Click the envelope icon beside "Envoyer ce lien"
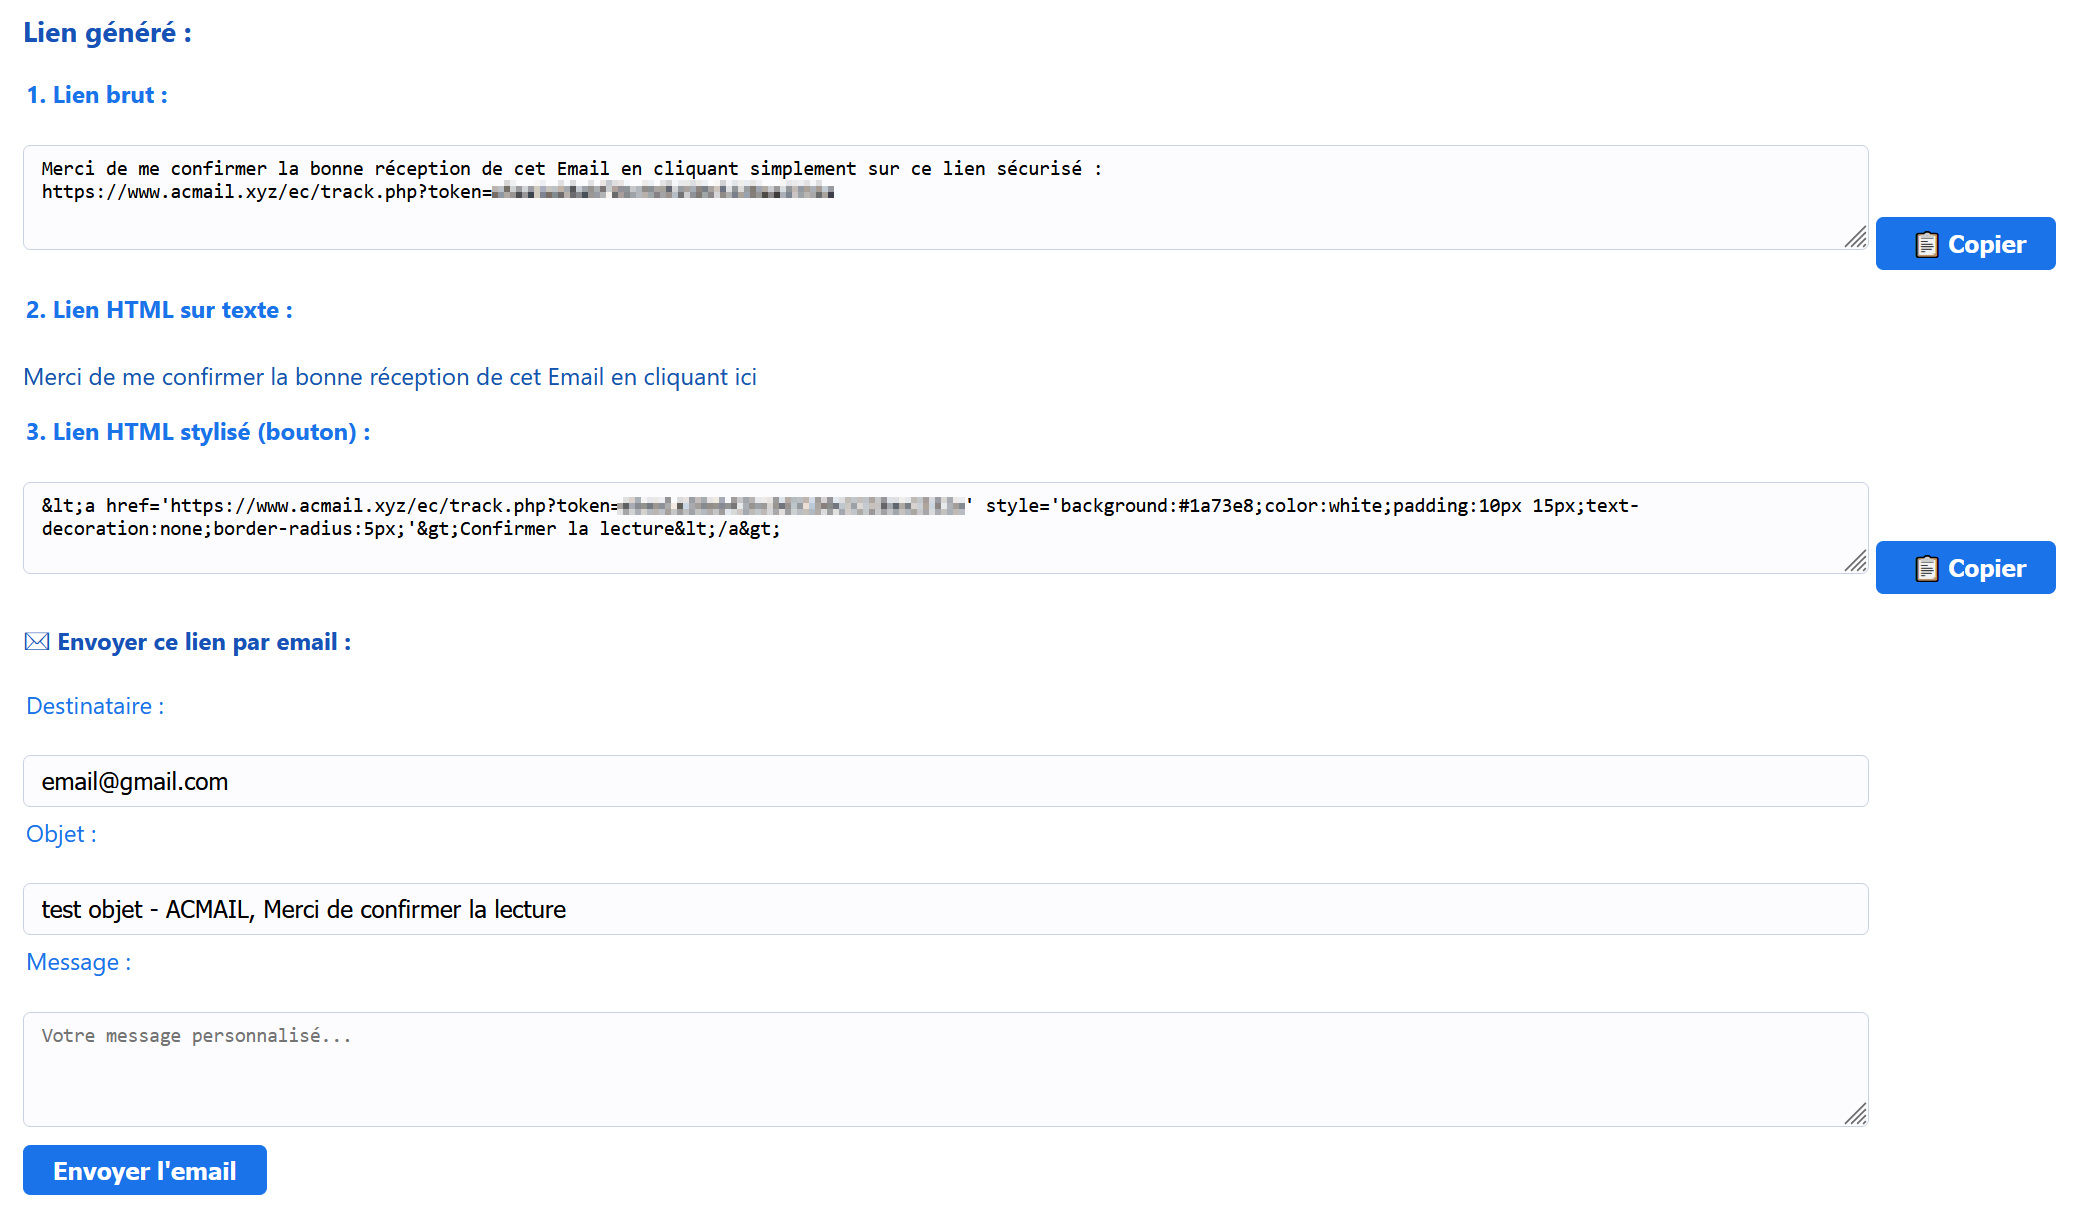The image size is (2099, 1211). tap(37, 642)
